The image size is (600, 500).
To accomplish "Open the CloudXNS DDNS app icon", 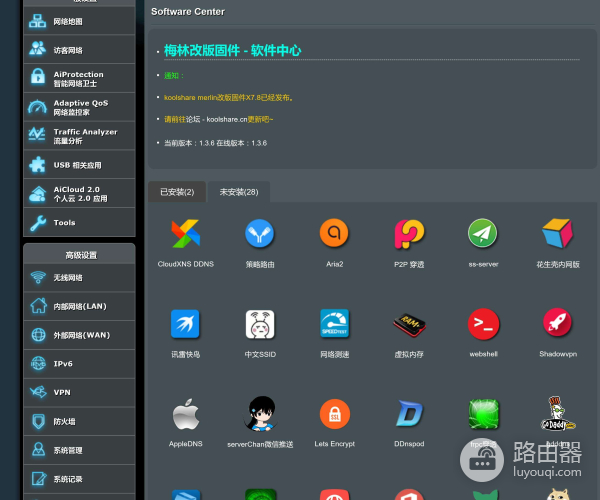I will click(185, 234).
